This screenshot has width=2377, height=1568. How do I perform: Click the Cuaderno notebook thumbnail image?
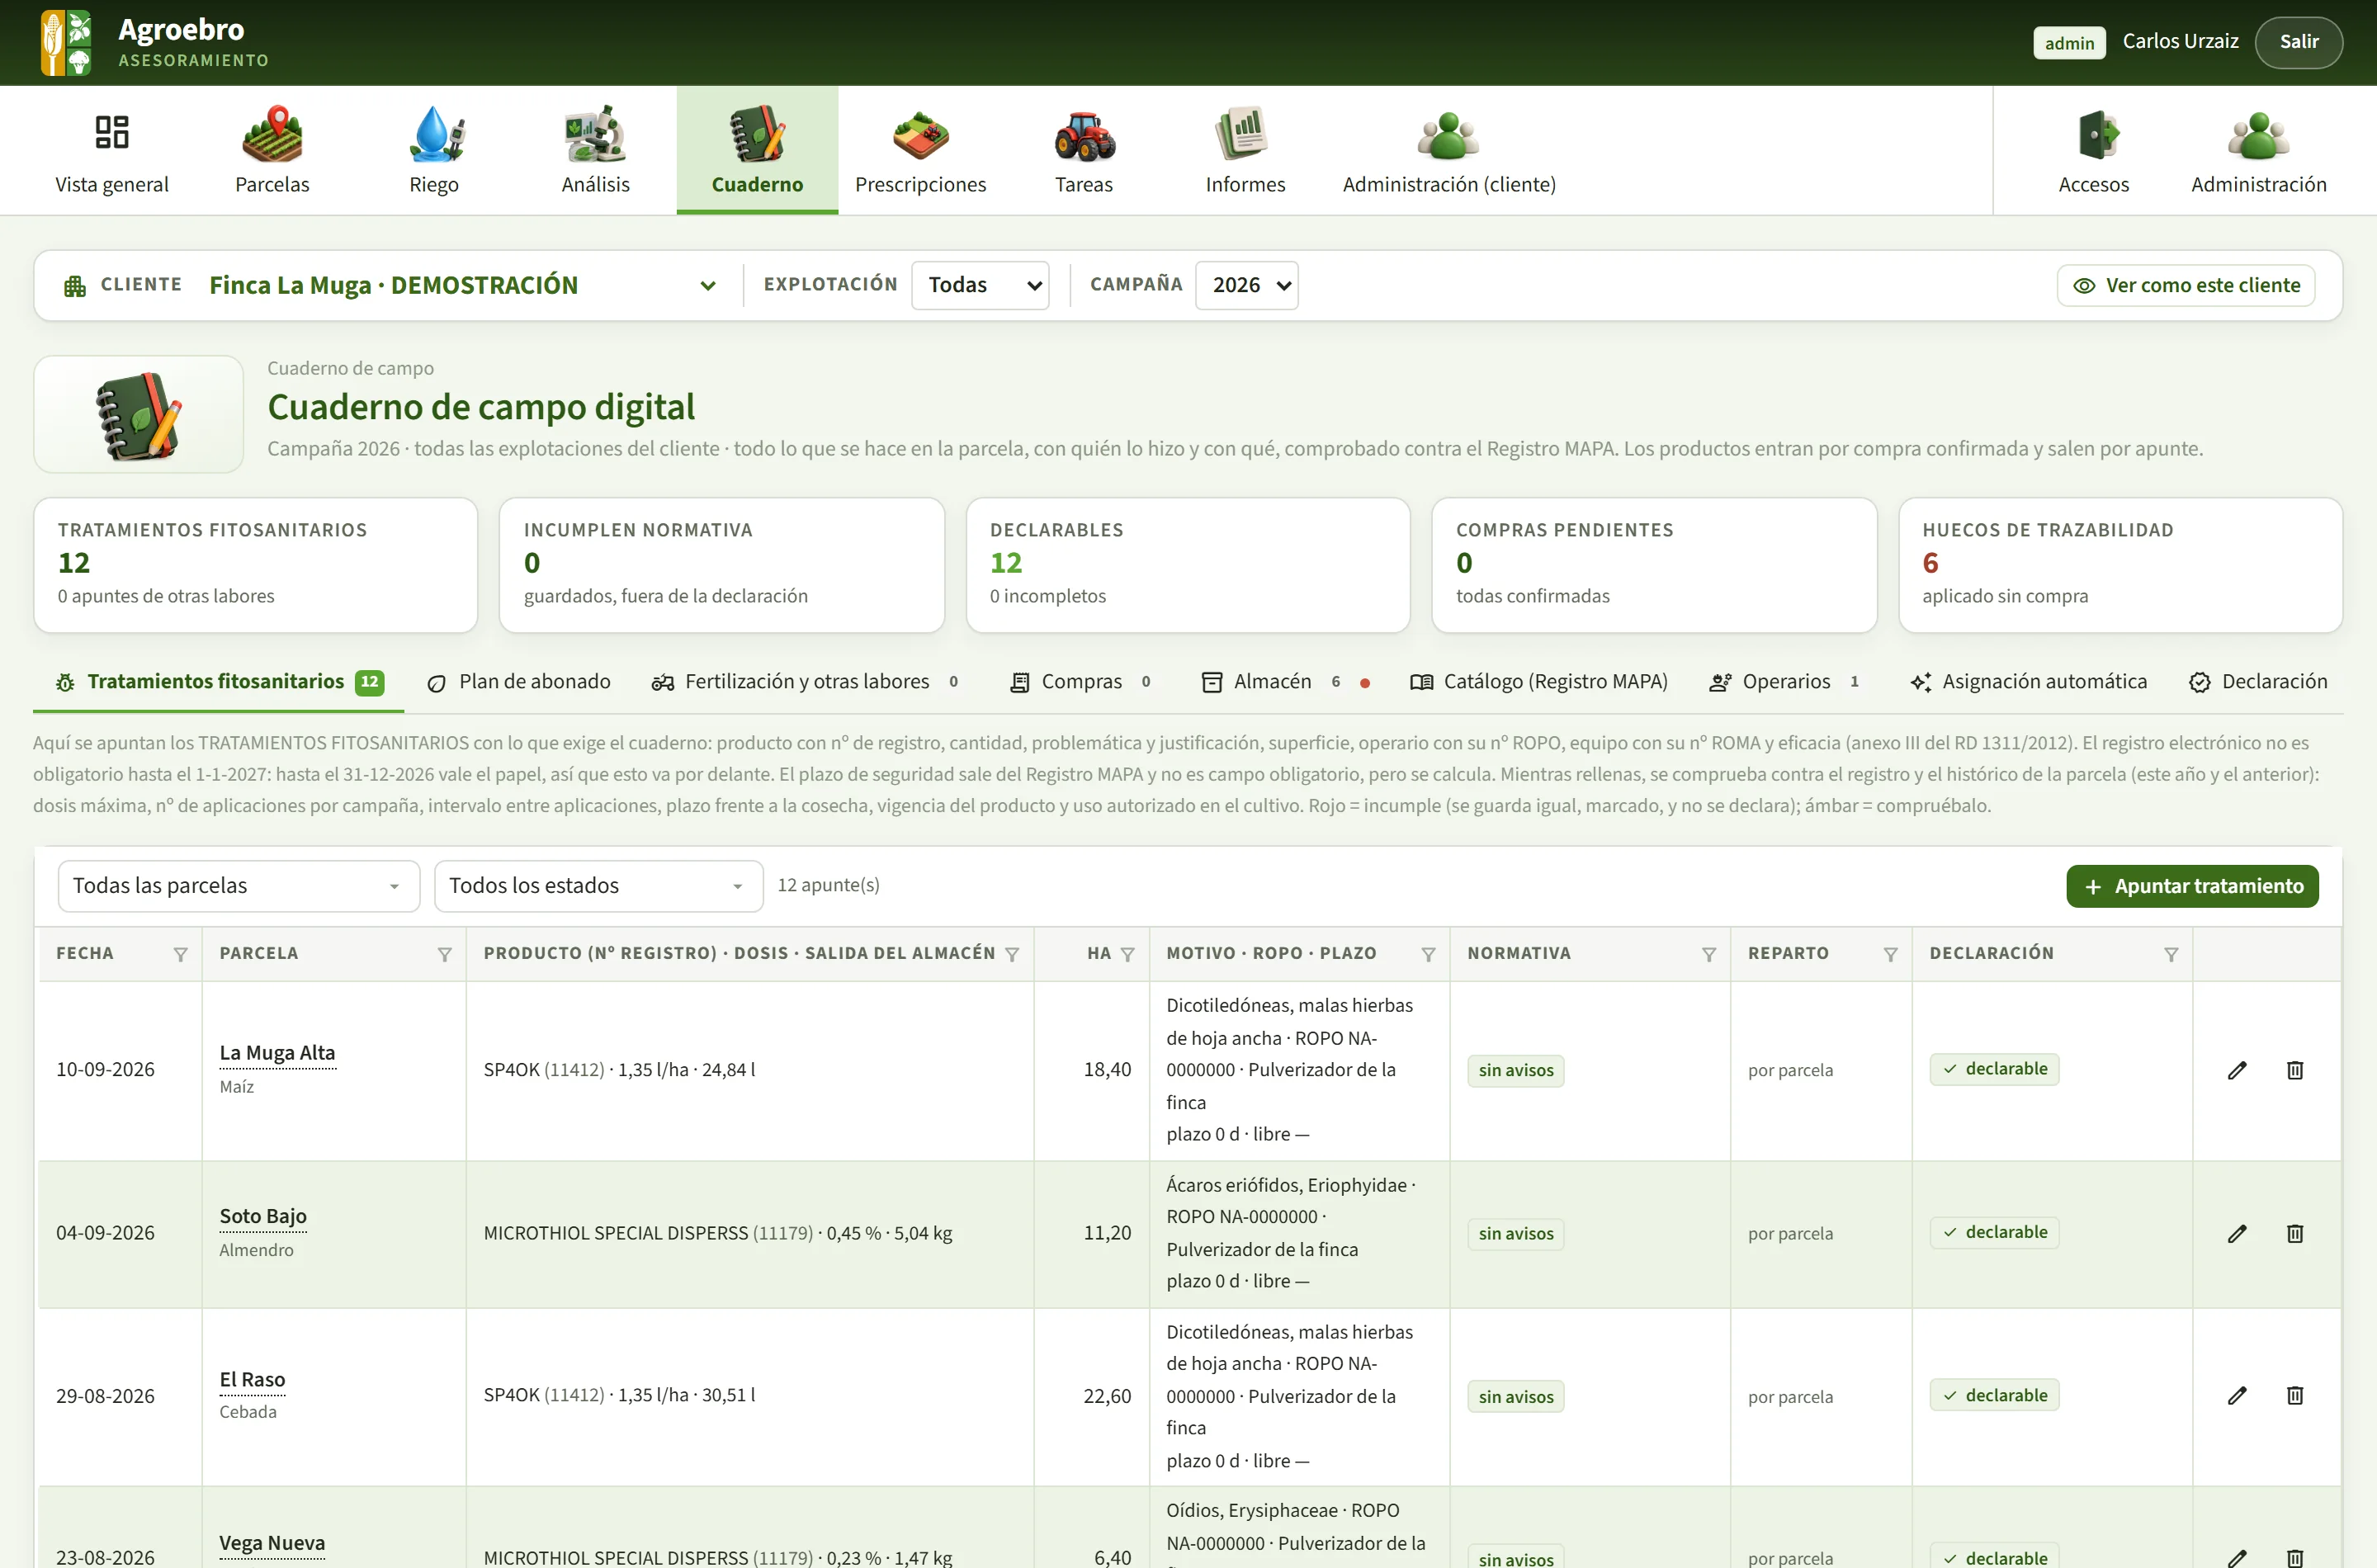(139, 414)
